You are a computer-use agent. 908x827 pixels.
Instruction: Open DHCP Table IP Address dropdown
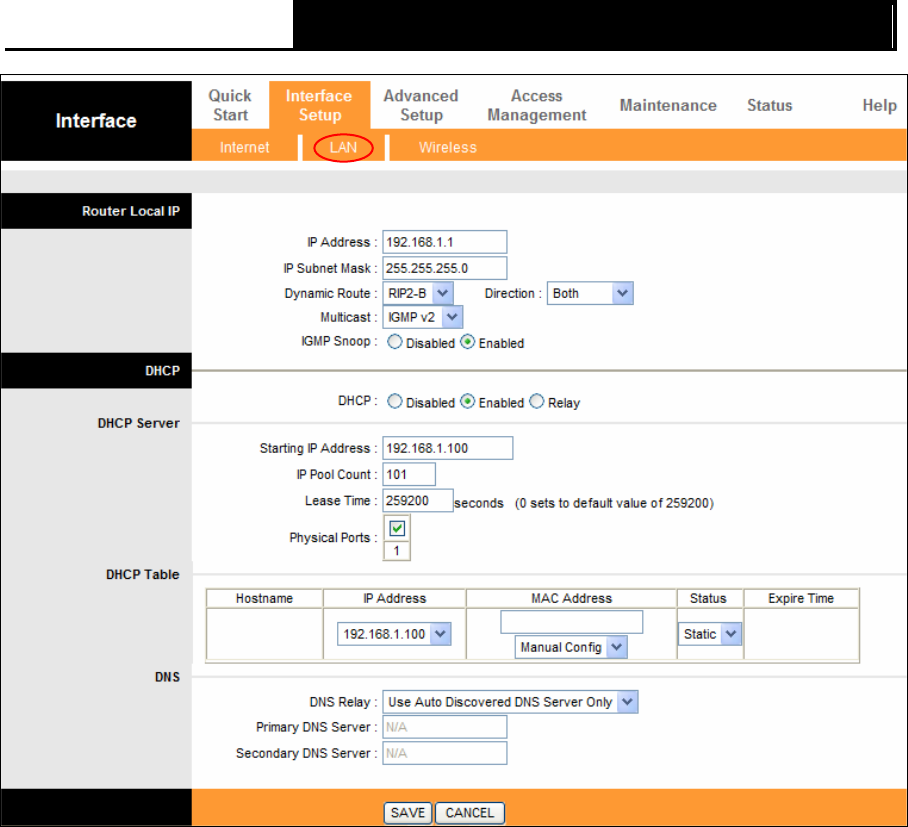pos(394,634)
